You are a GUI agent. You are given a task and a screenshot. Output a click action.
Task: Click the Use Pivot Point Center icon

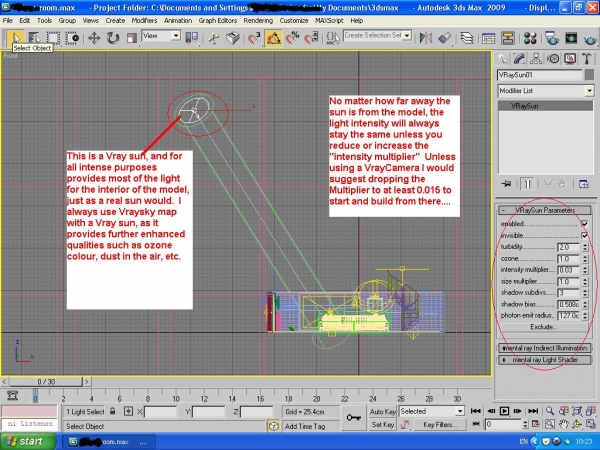click(191, 38)
